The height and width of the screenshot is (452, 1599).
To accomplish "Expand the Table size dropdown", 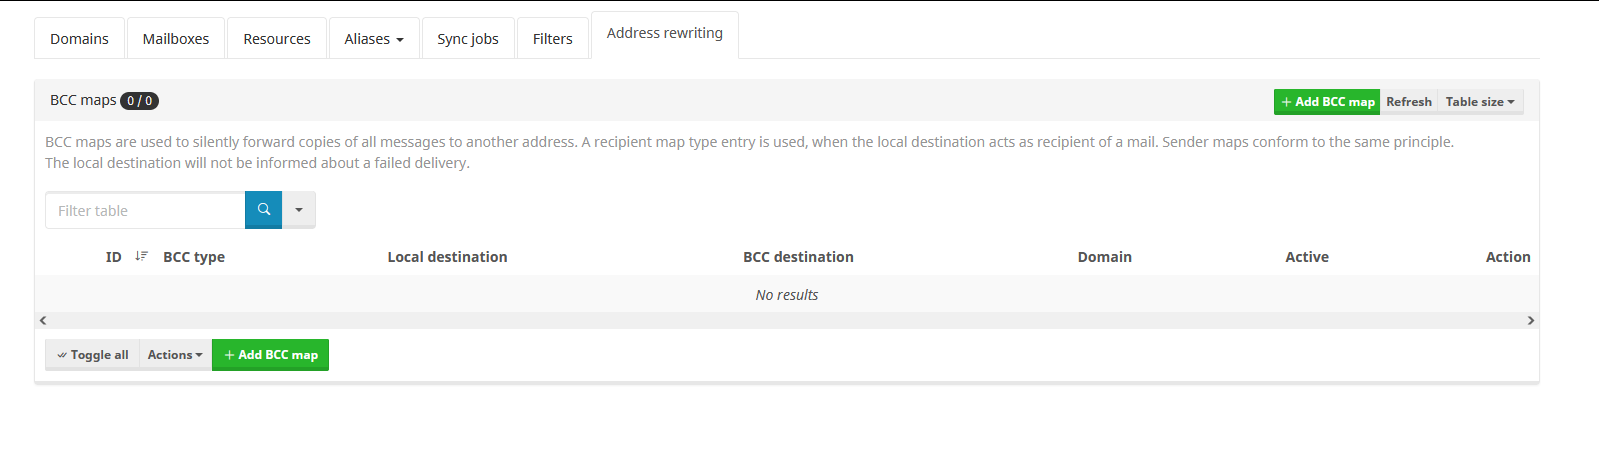I will 1480,102.
